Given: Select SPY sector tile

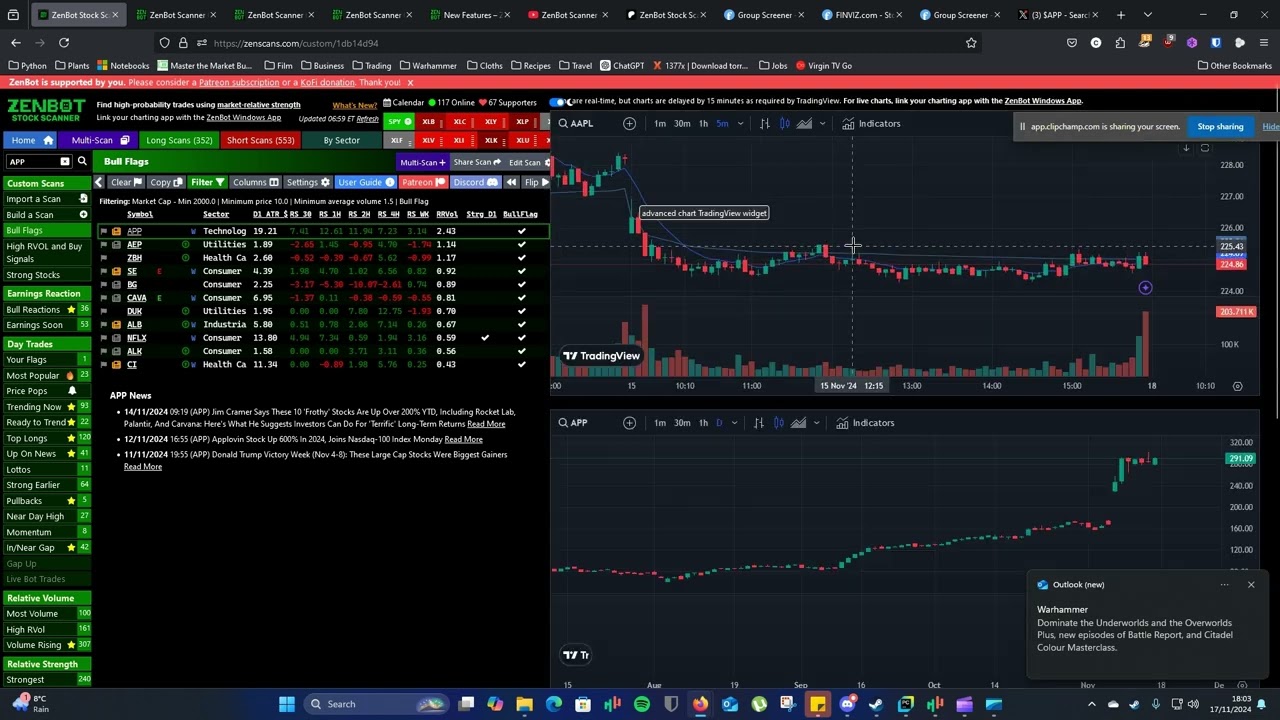Looking at the screenshot, I should 400,122.
